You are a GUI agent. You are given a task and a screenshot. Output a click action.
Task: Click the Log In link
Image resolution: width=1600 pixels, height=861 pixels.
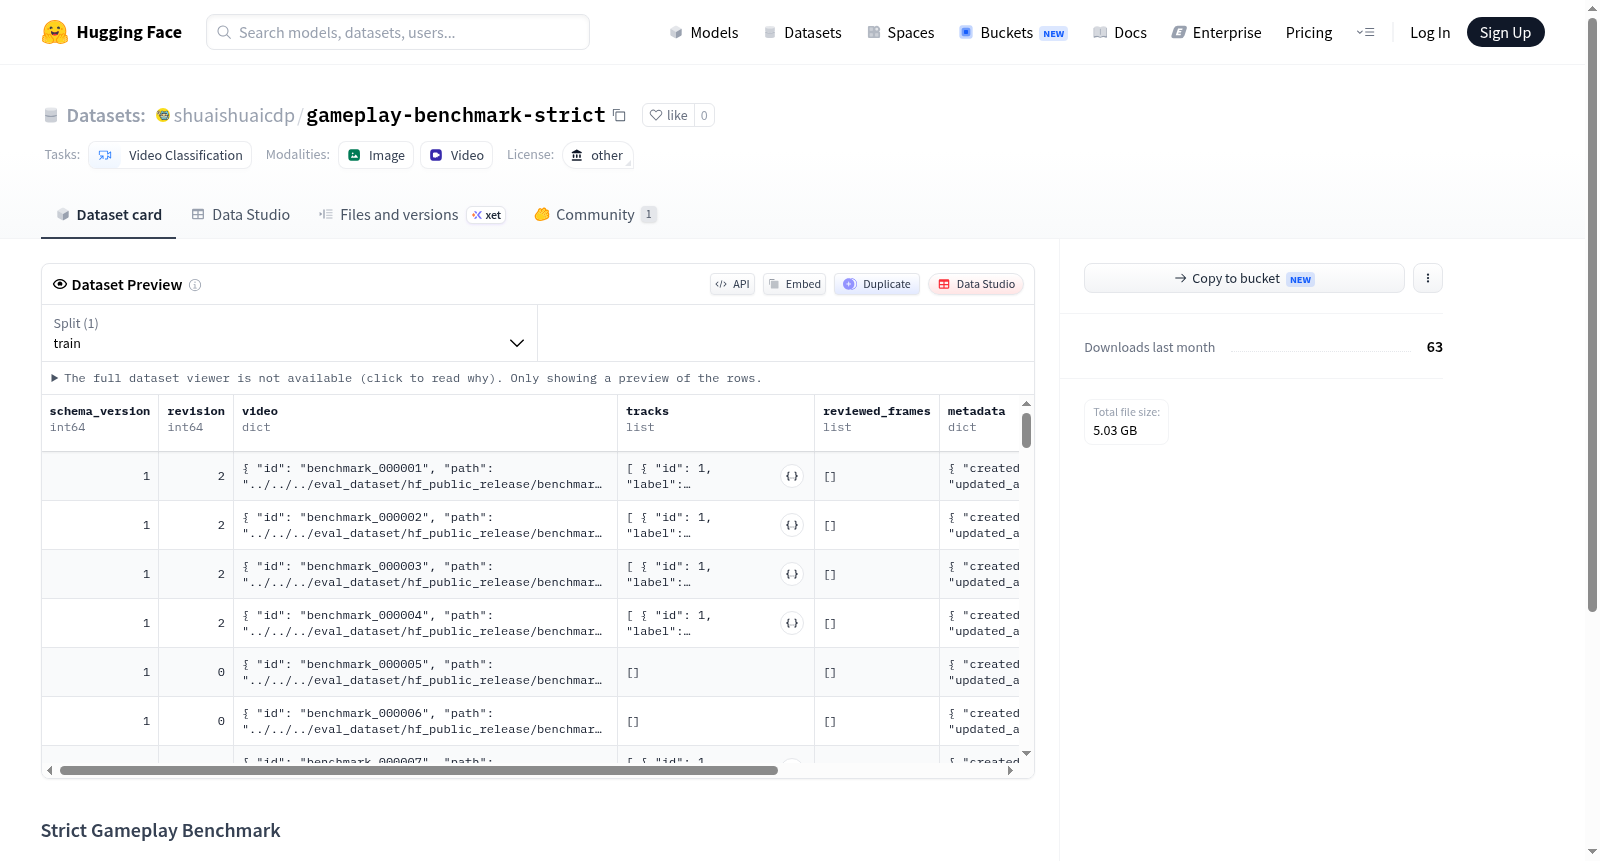click(x=1430, y=32)
